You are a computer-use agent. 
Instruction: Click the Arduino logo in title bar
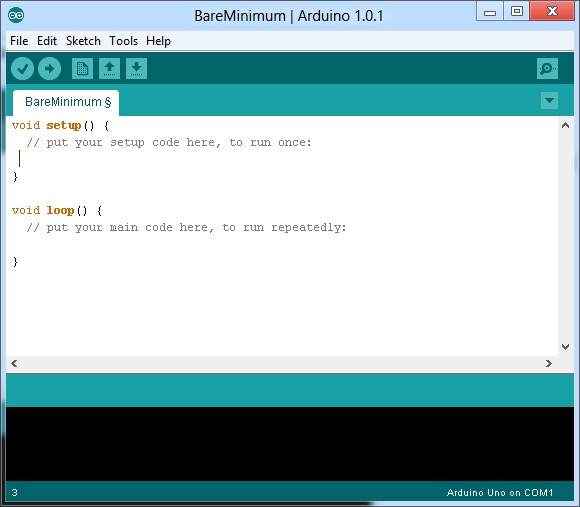(16, 15)
